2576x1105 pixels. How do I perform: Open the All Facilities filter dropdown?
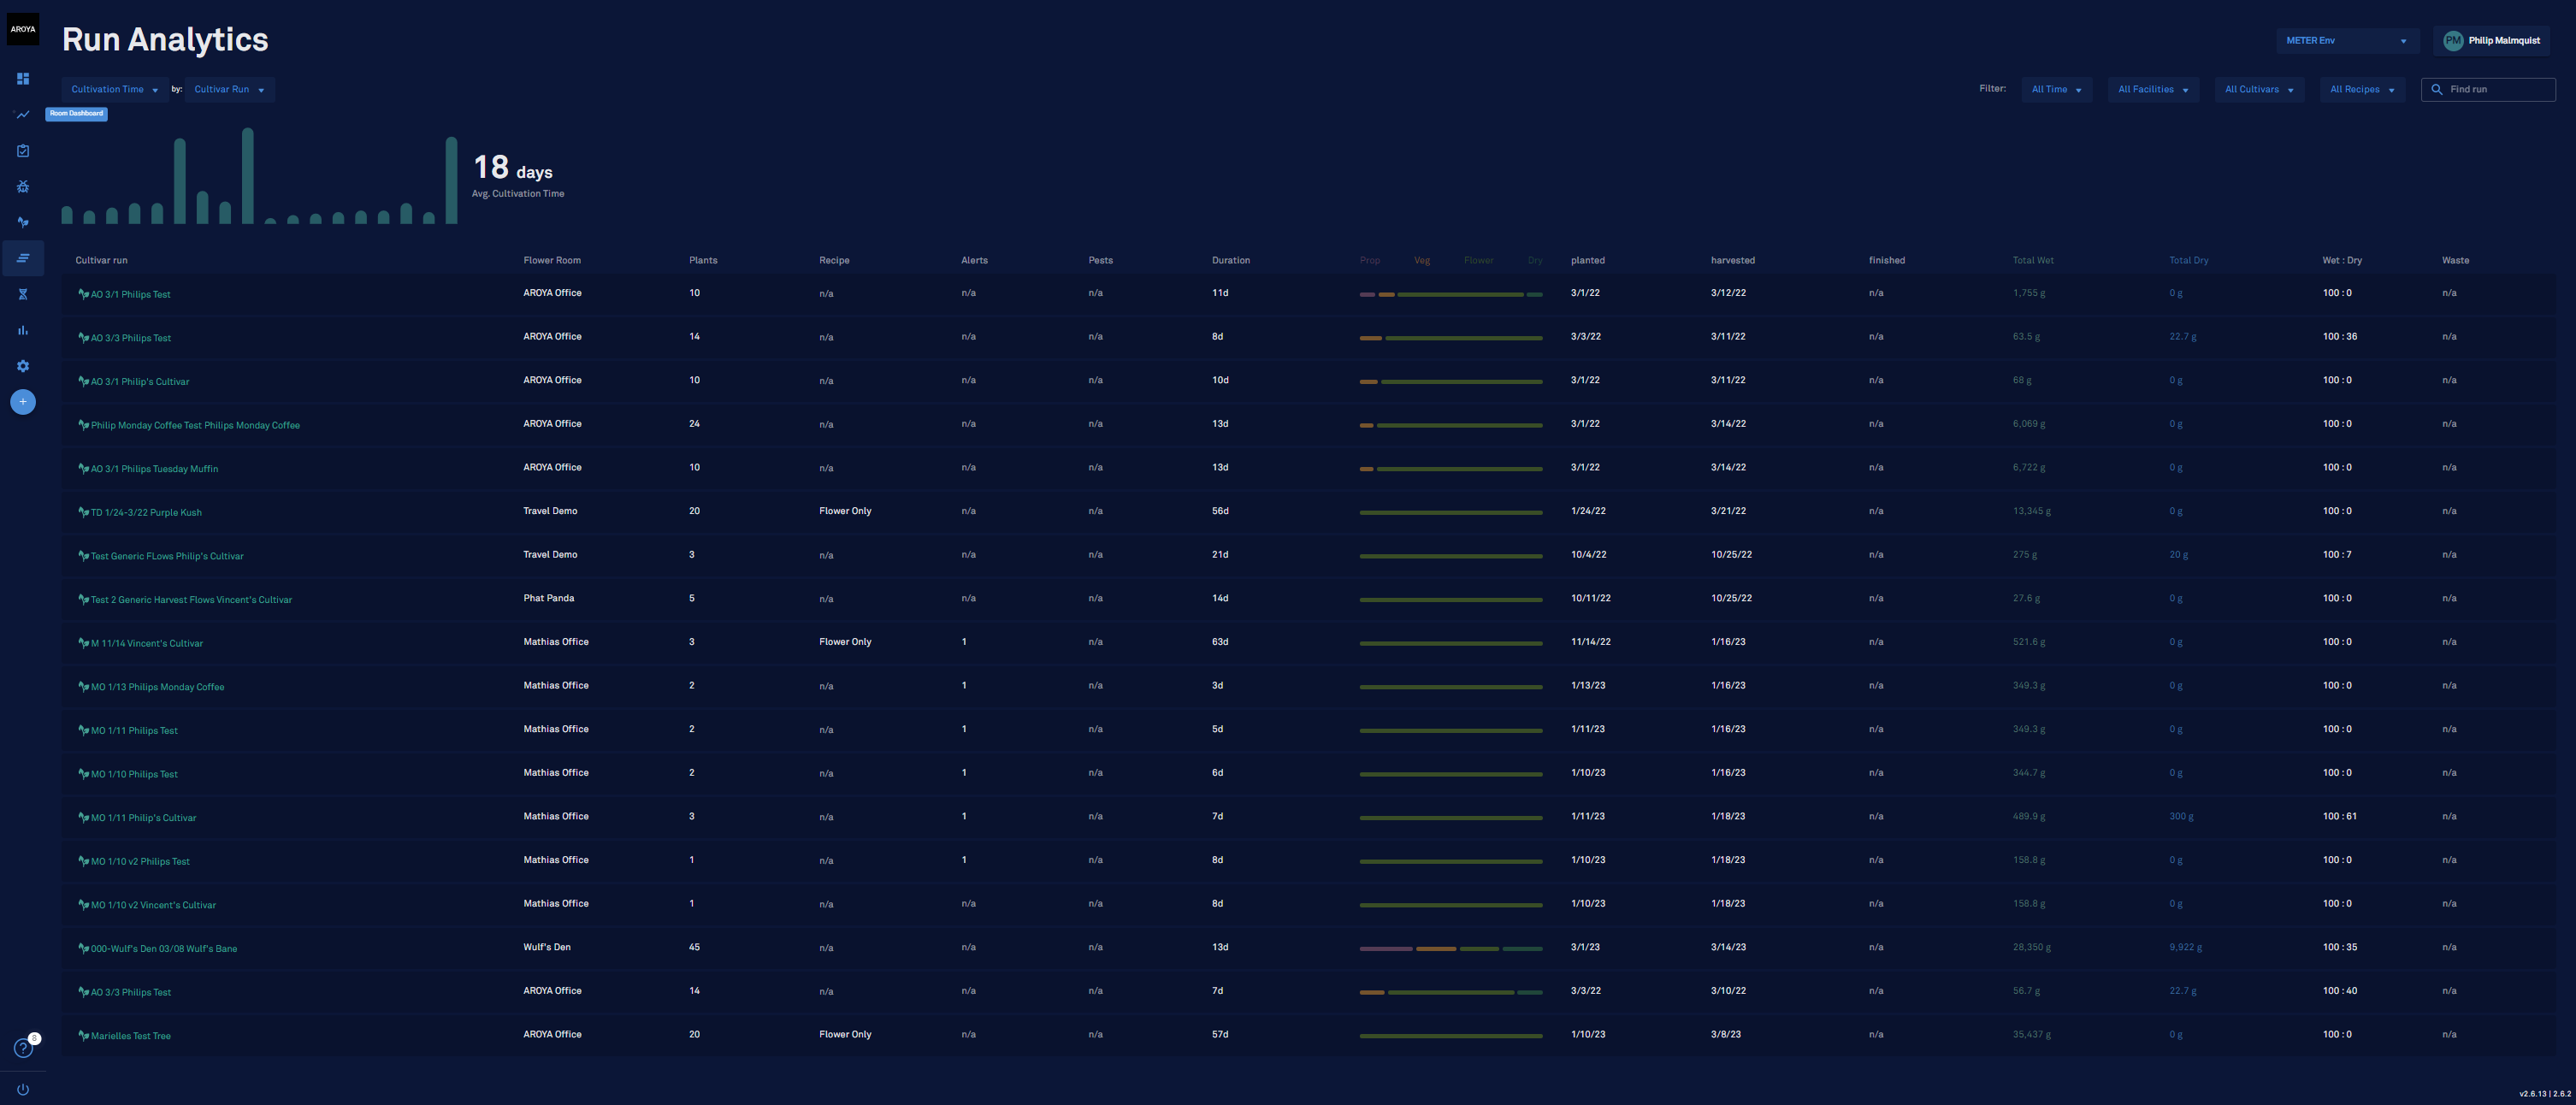[2153, 90]
